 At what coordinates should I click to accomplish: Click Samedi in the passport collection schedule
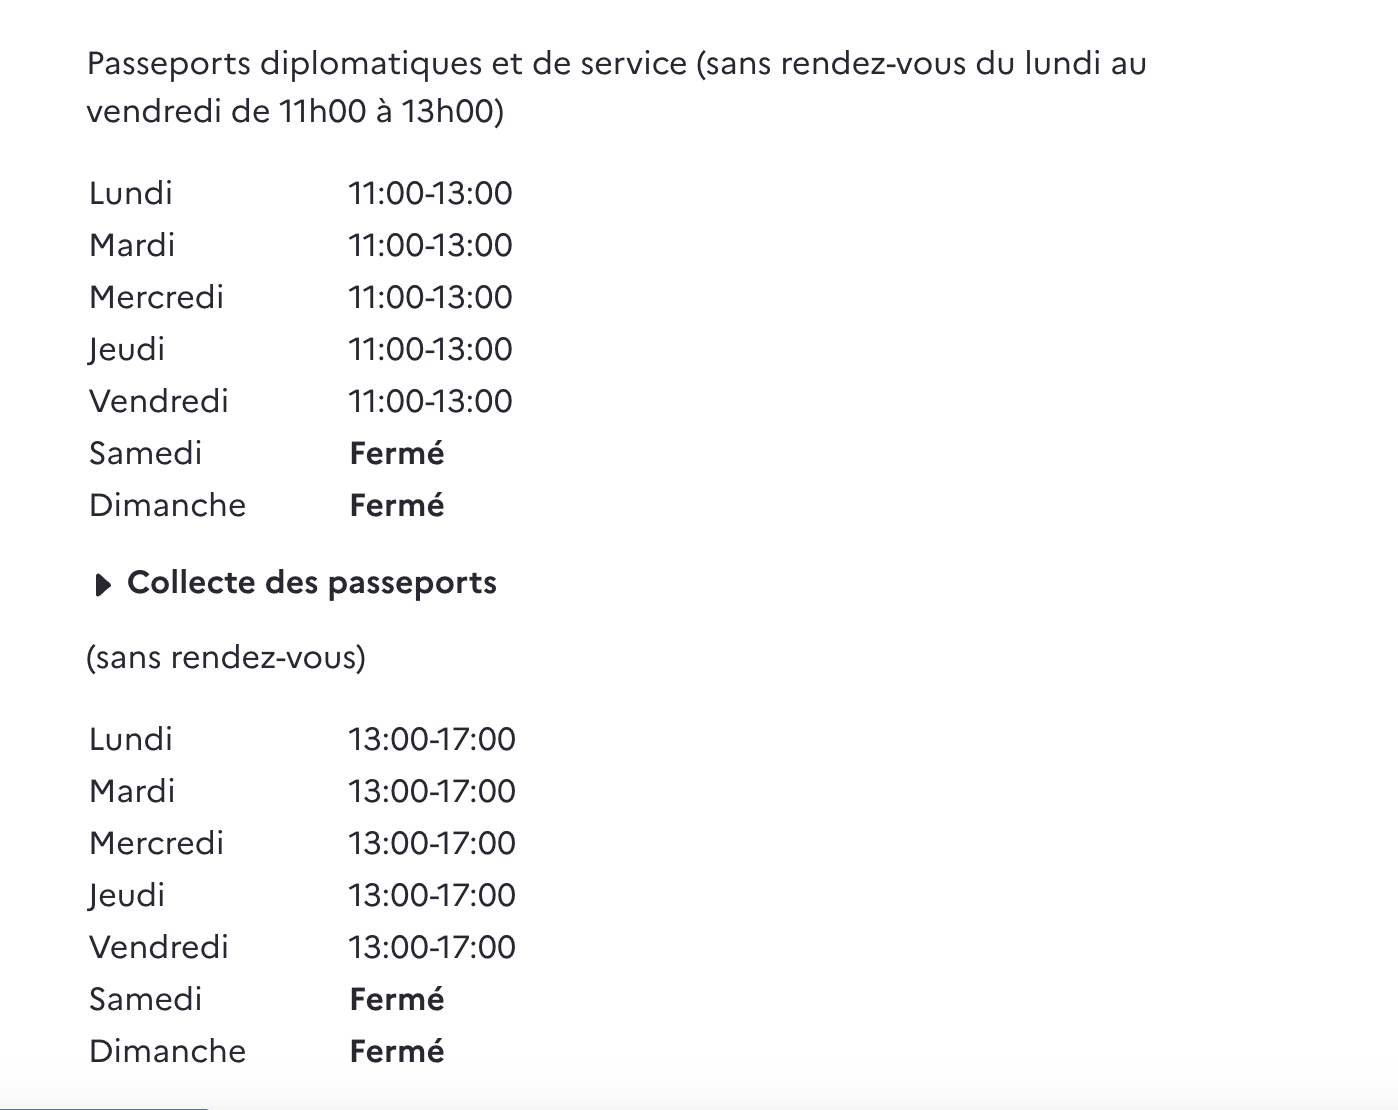145,999
